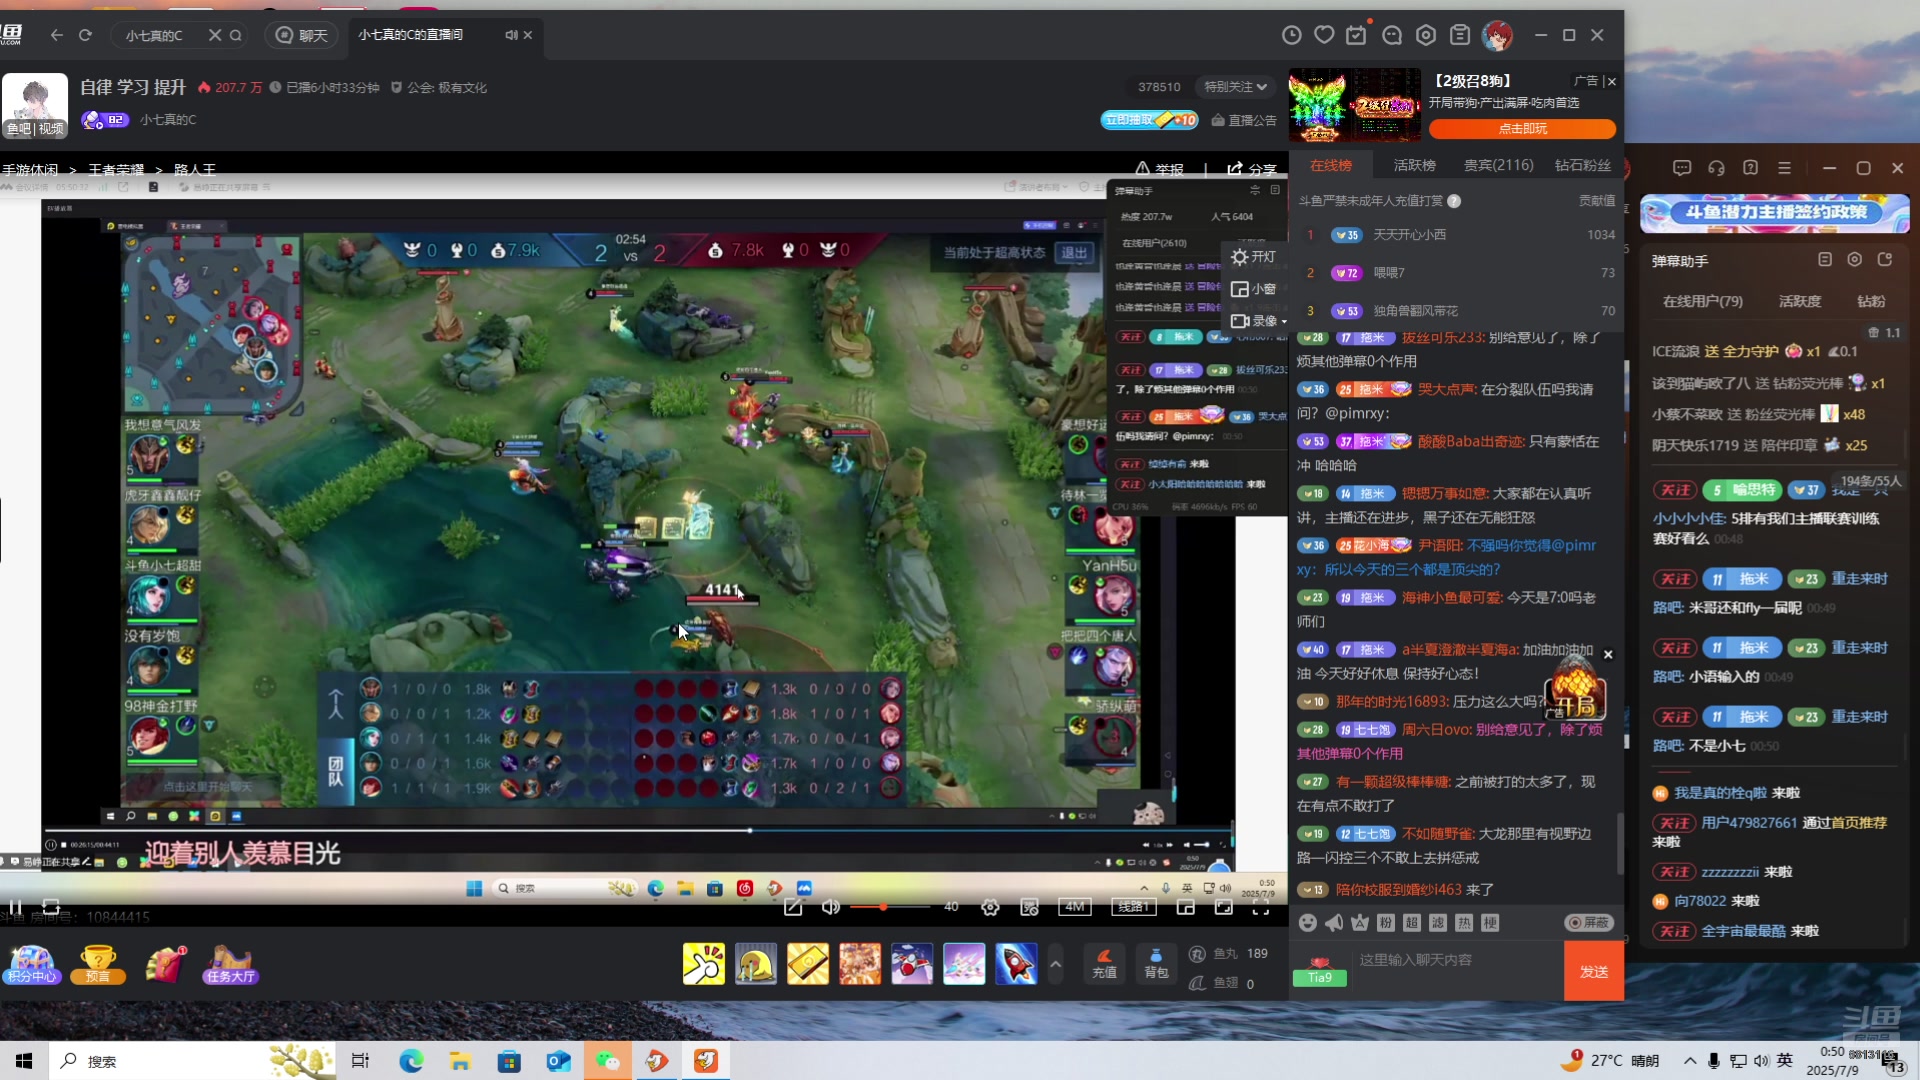The image size is (1920, 1080).
Task: Toggle the 粉 fan danmaku option
Action: [x=1386, y=923]
